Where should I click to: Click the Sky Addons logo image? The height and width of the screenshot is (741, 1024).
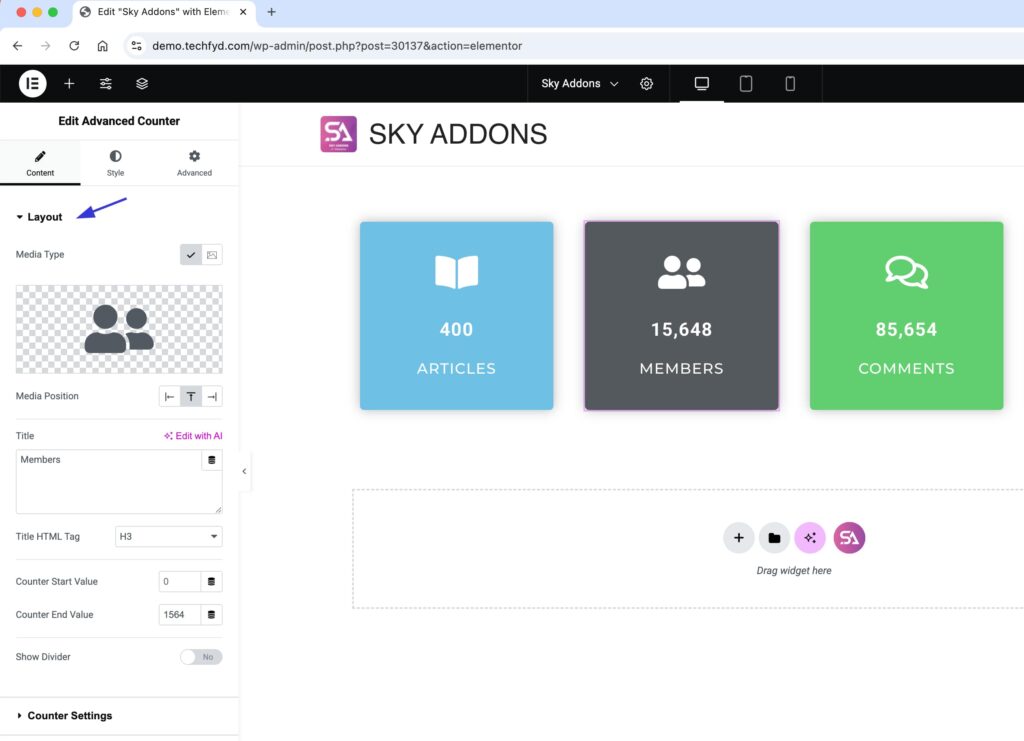[x=338, y=134]
